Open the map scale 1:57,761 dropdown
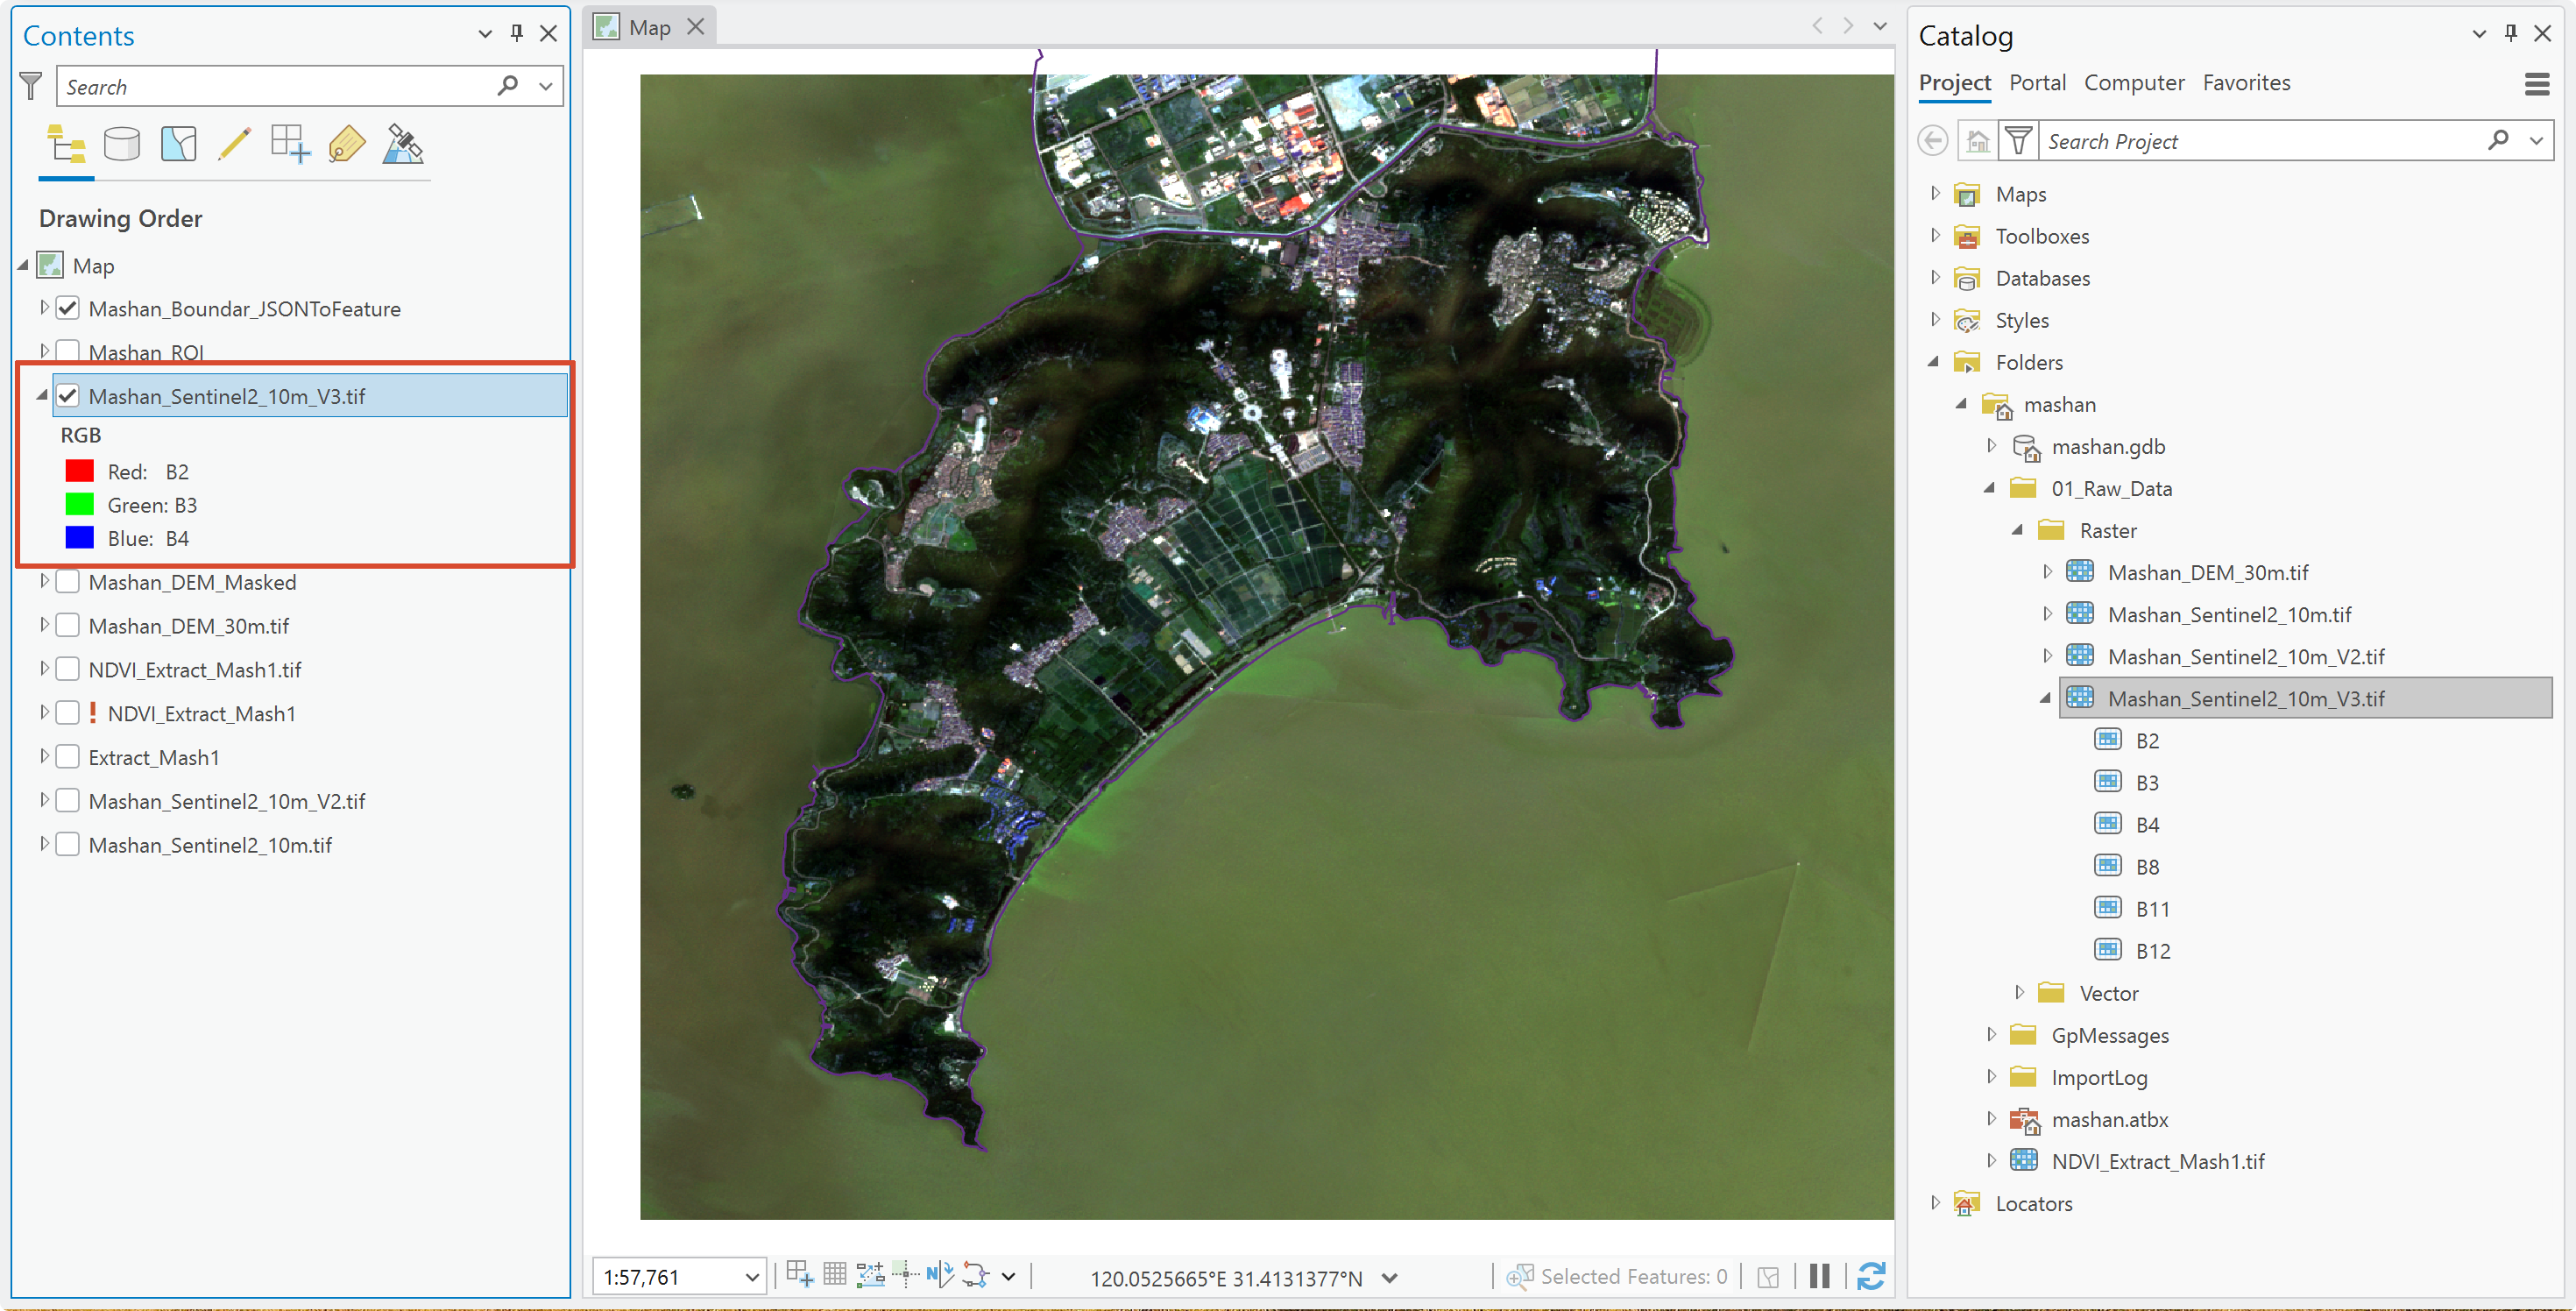Viewport: 2576px width, 1311px height. [x=752, y=1277]
